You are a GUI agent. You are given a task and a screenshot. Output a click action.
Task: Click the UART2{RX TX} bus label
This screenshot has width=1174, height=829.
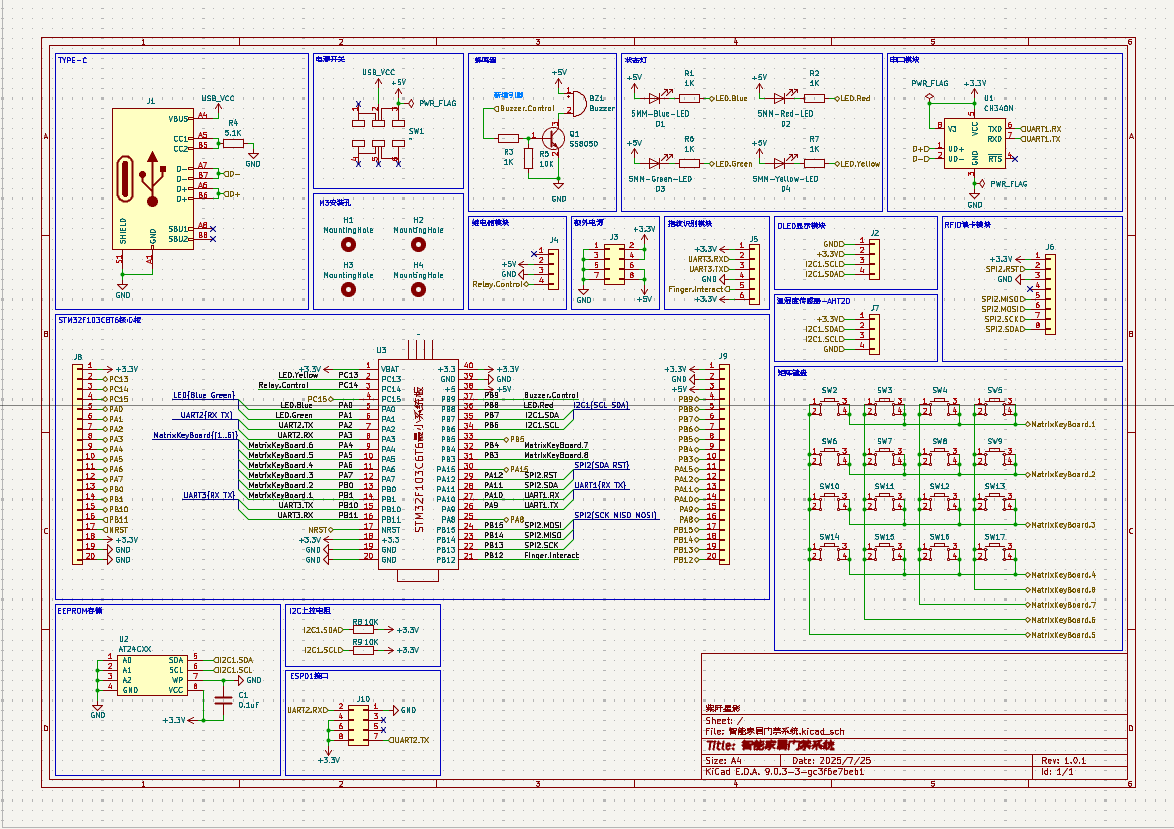point(207,415)
